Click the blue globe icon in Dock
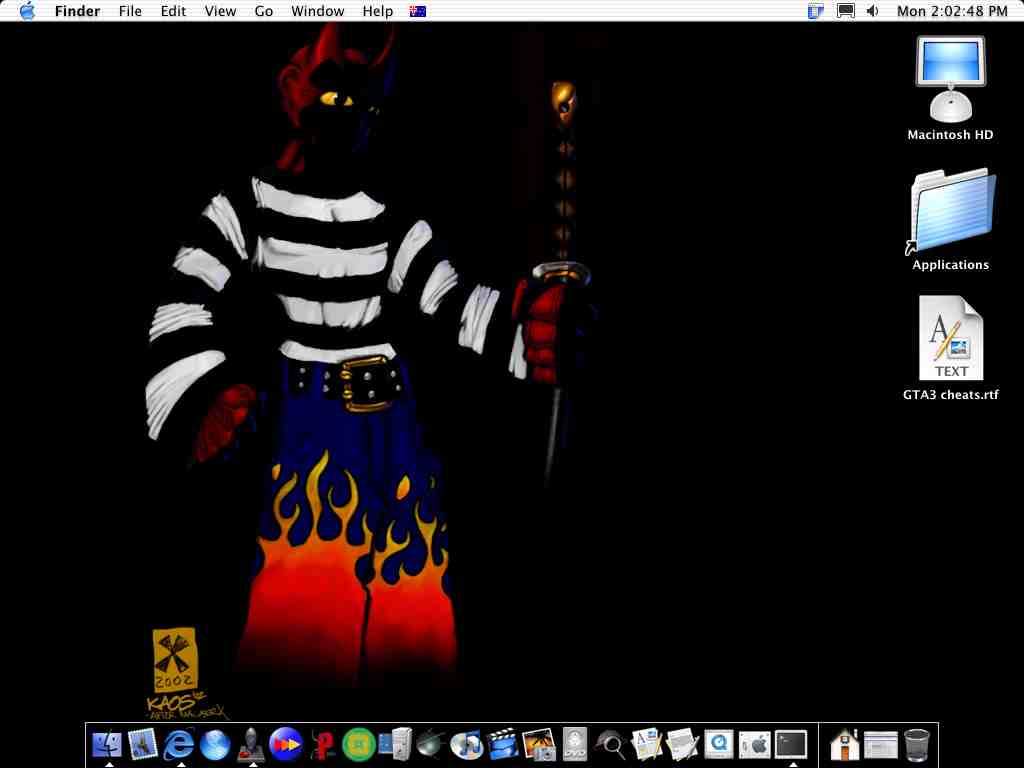1024x768 pixels. (215, 744)
